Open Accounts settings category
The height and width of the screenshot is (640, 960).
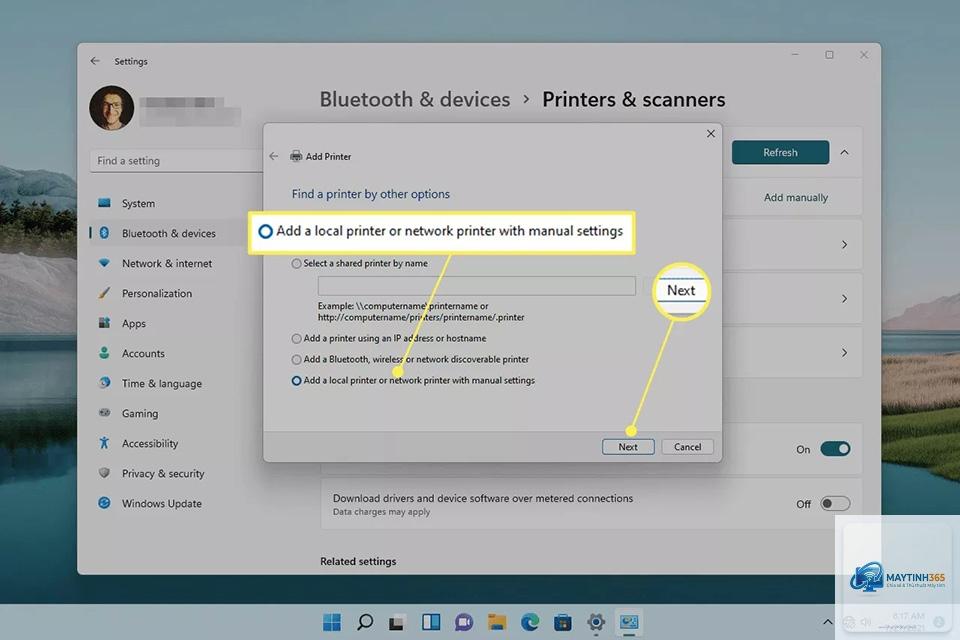click(143, 353)
